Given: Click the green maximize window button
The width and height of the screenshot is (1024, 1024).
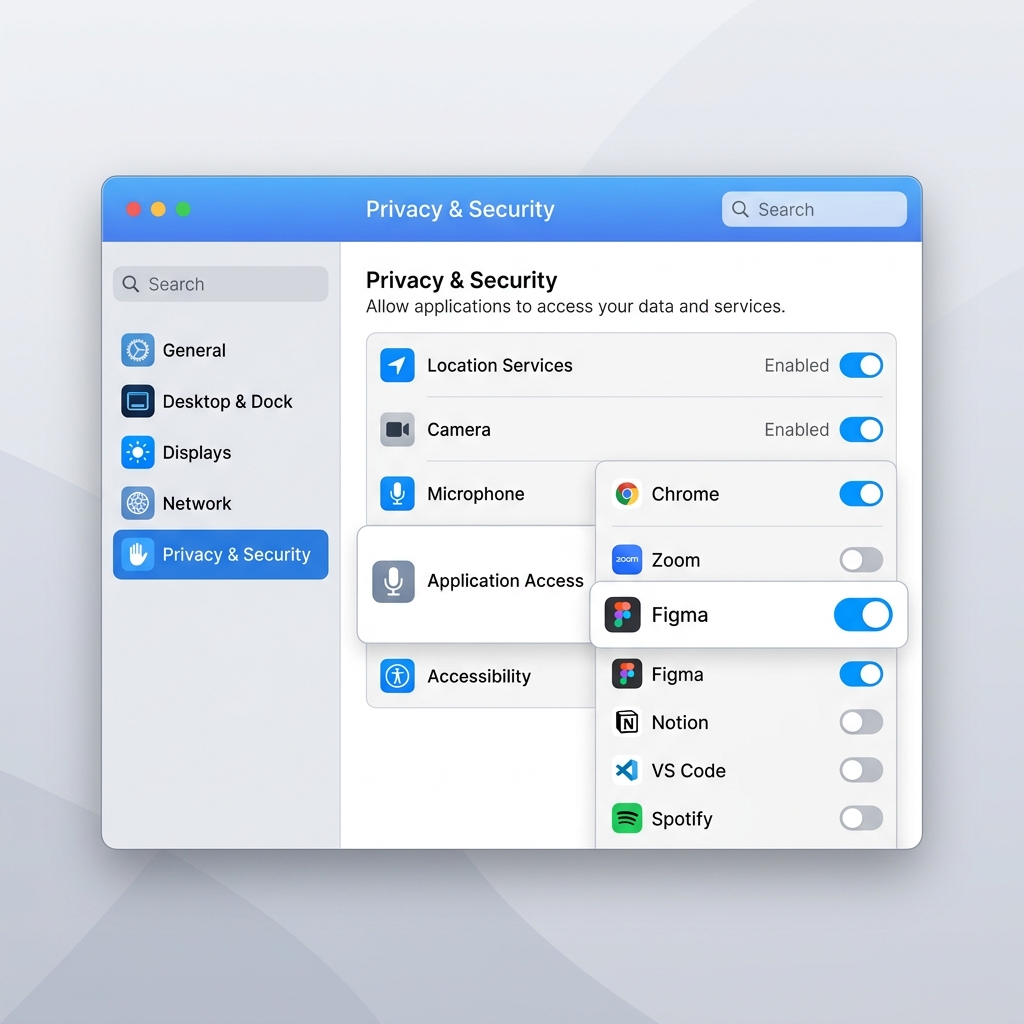Looking at the screenshot, I should click(x=184, y=209).
